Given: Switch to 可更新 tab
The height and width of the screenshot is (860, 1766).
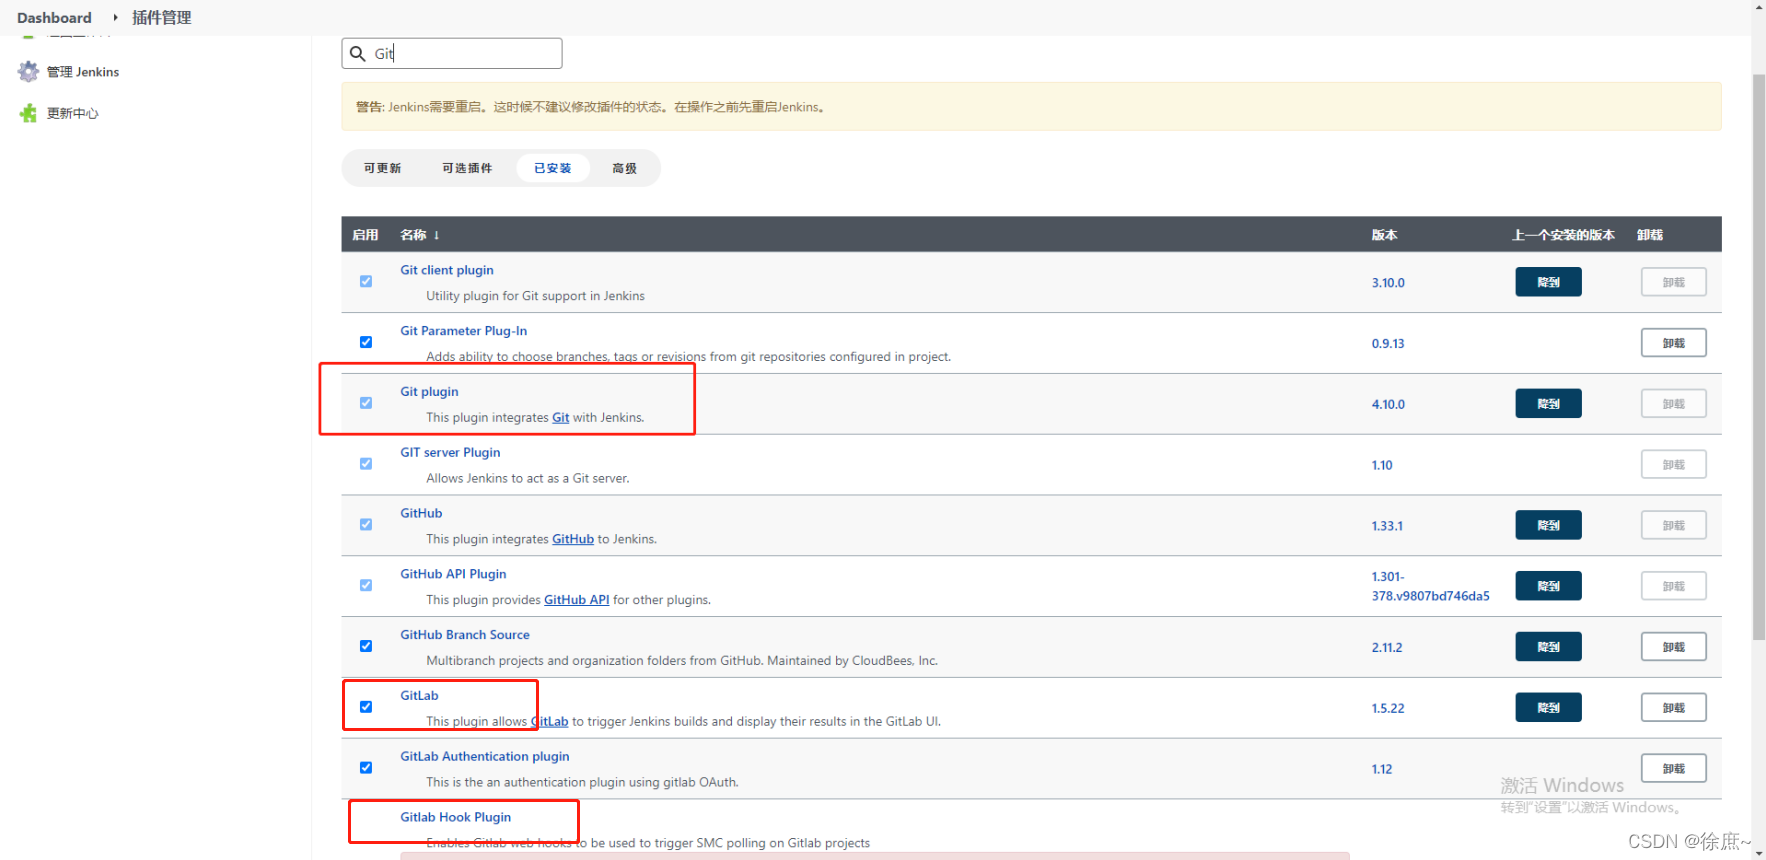Looking at the screenshot, I should [382, 168].
